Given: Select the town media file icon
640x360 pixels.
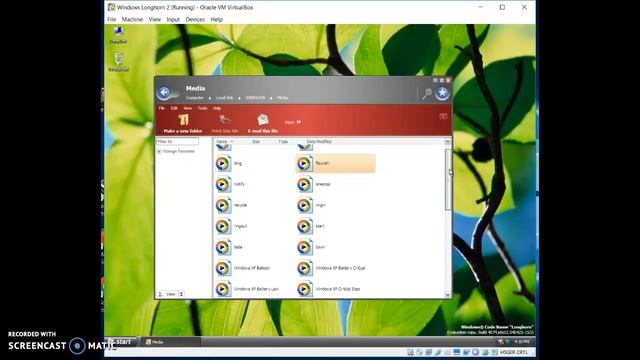Looking at the screenshot, I should pyautogui.click(x=304, y=247).
